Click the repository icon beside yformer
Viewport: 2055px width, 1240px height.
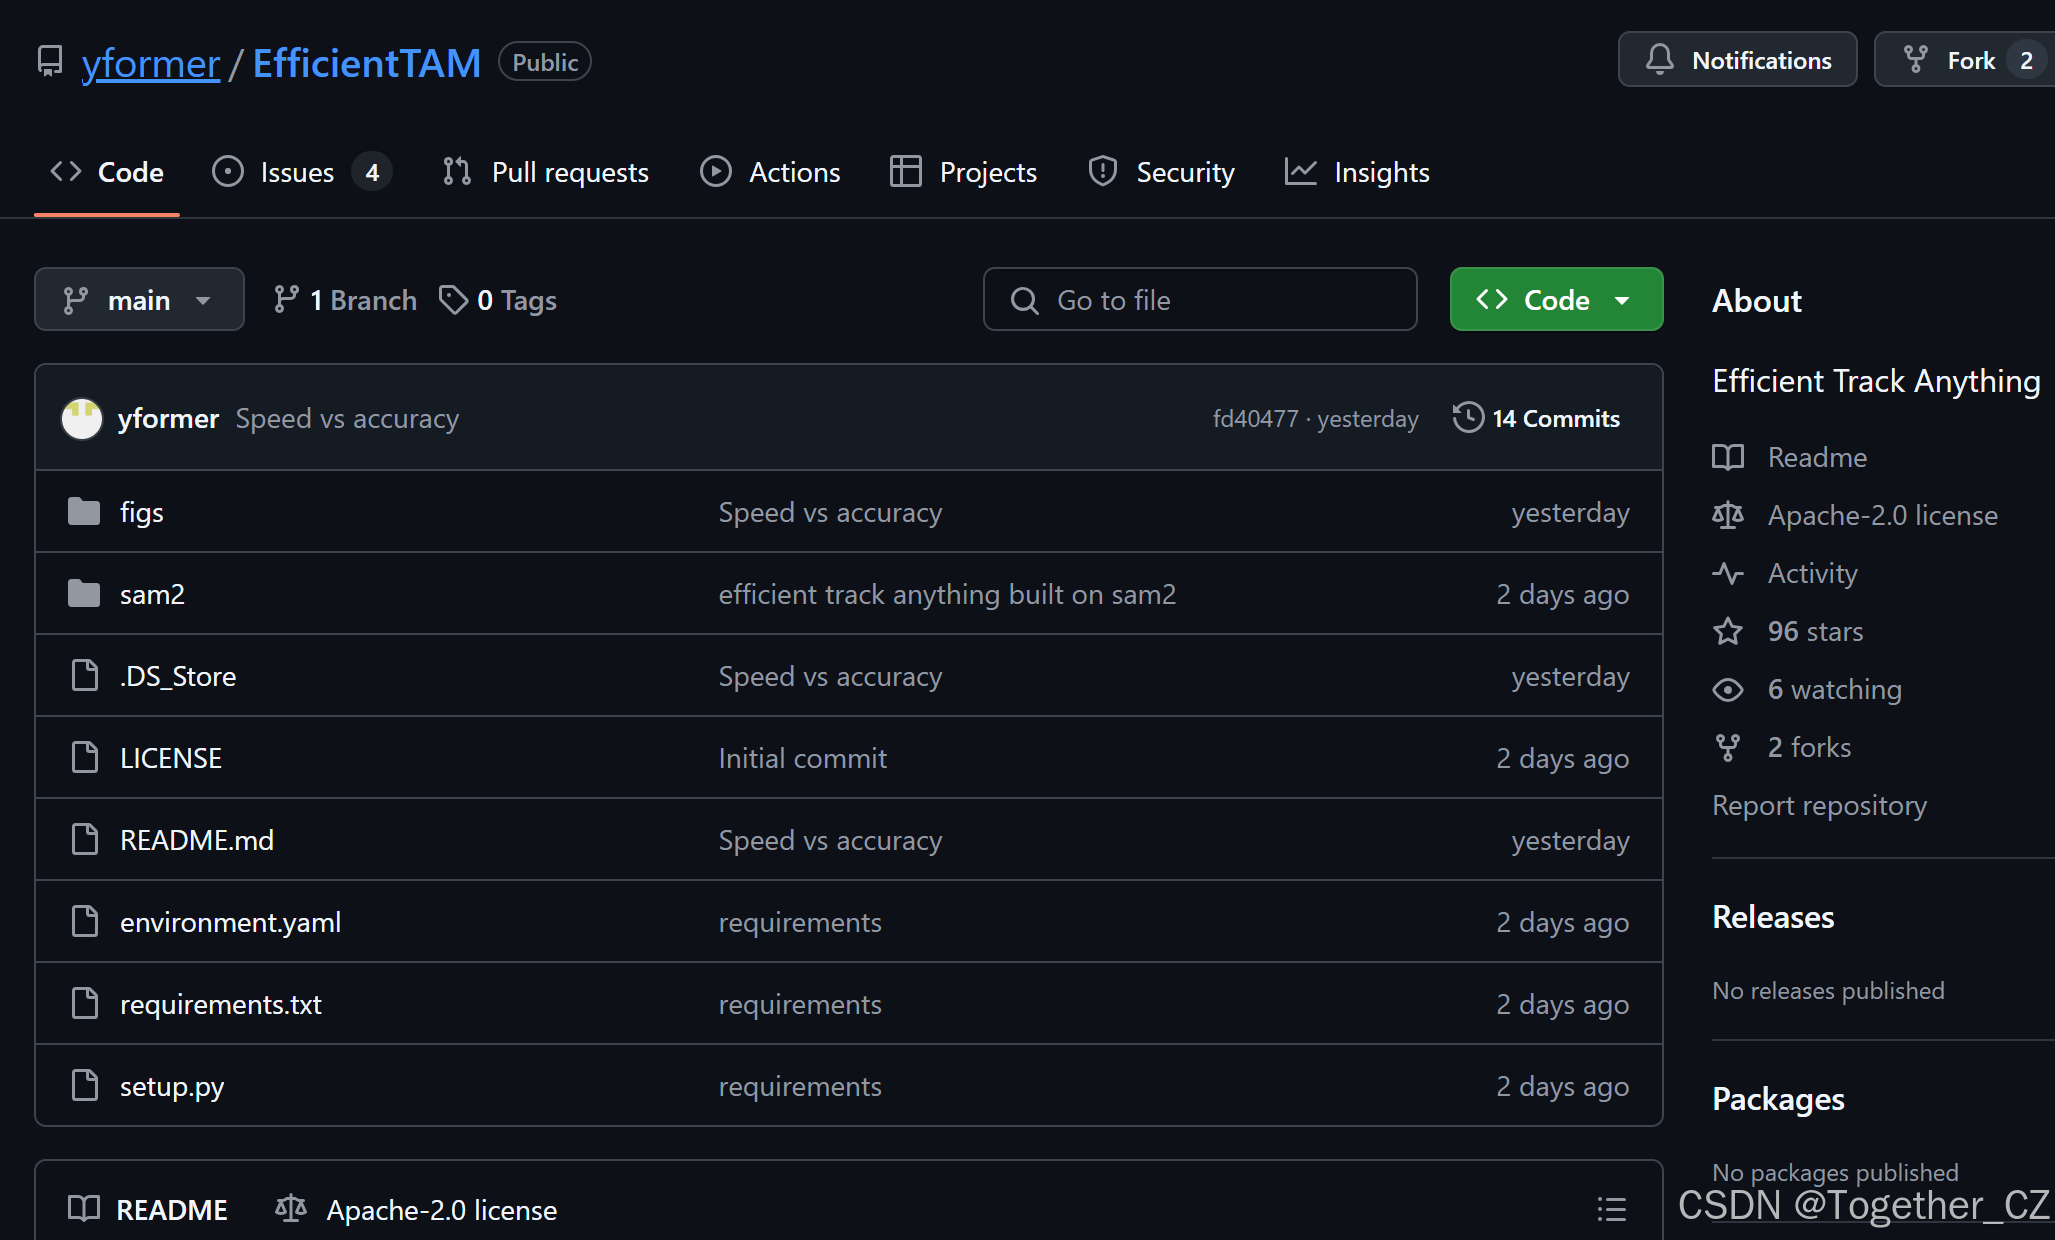click(50, 62)
